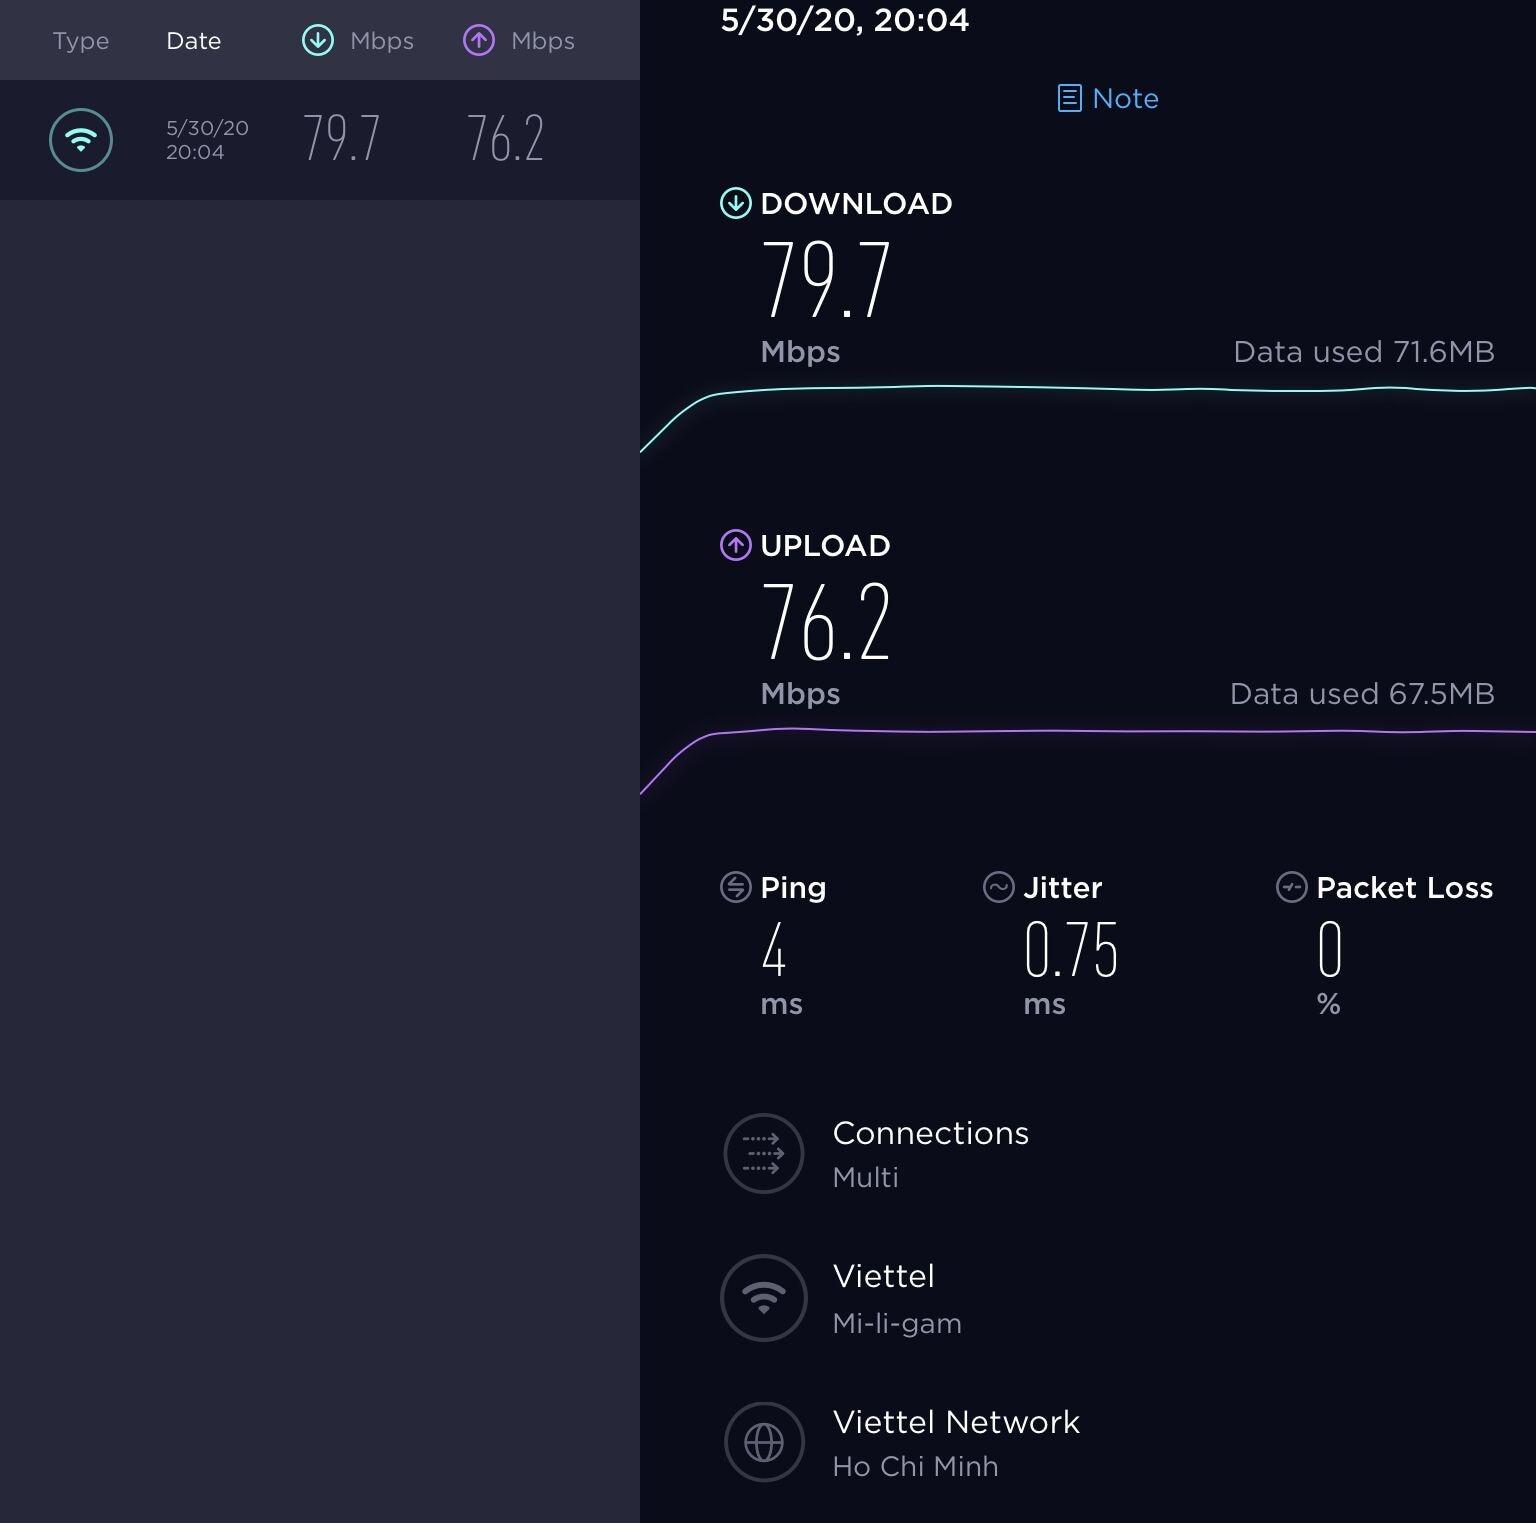The image size is (1536, 1523).
Task: Click the UPLOAD section arrow icon
Action: [736, 545]
